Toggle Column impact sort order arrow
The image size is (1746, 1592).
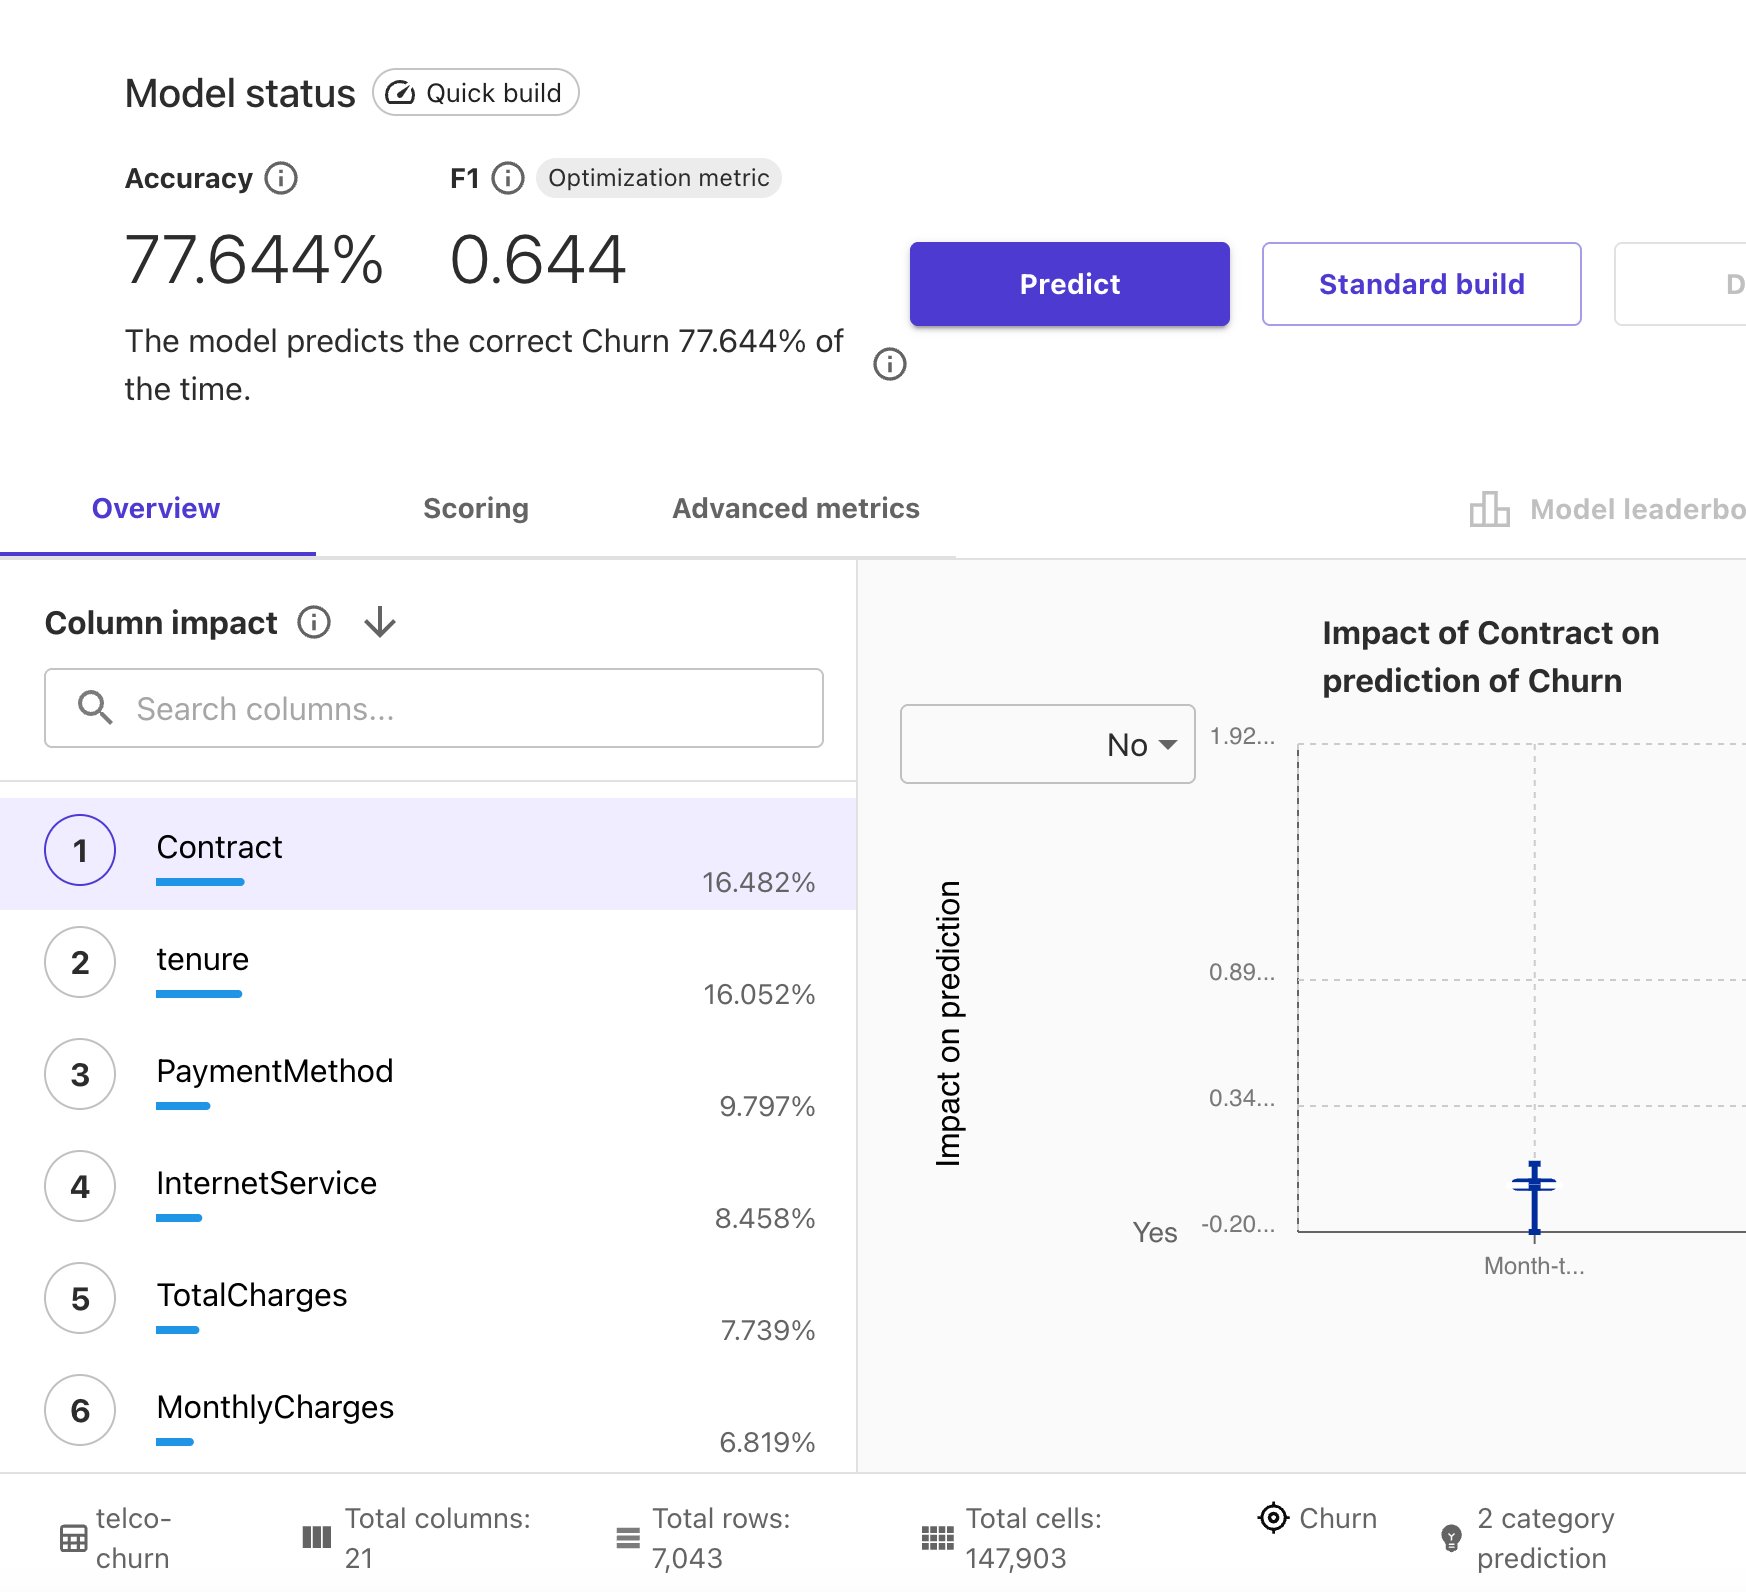point(380,622)
